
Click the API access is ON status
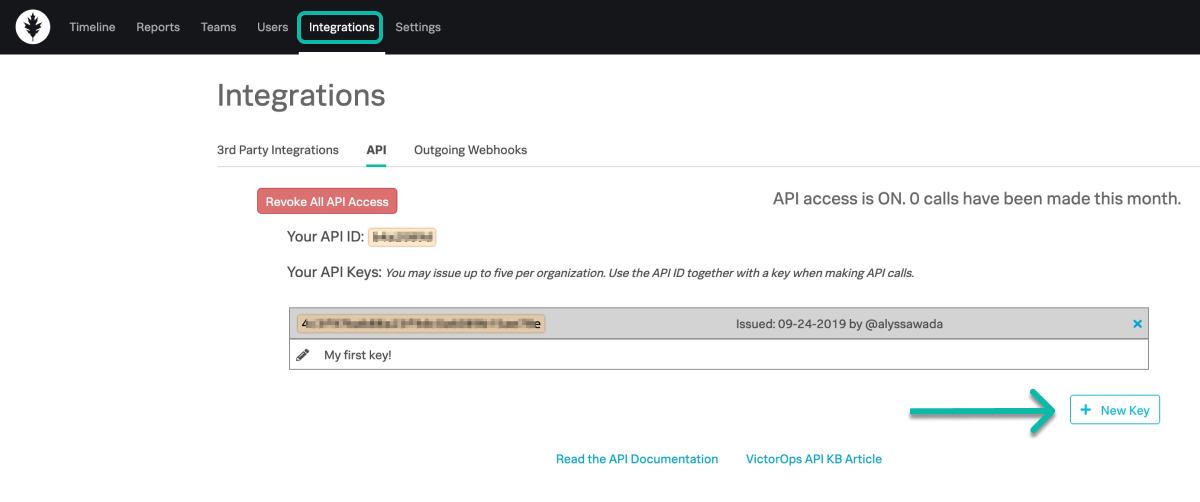point(977,198)
